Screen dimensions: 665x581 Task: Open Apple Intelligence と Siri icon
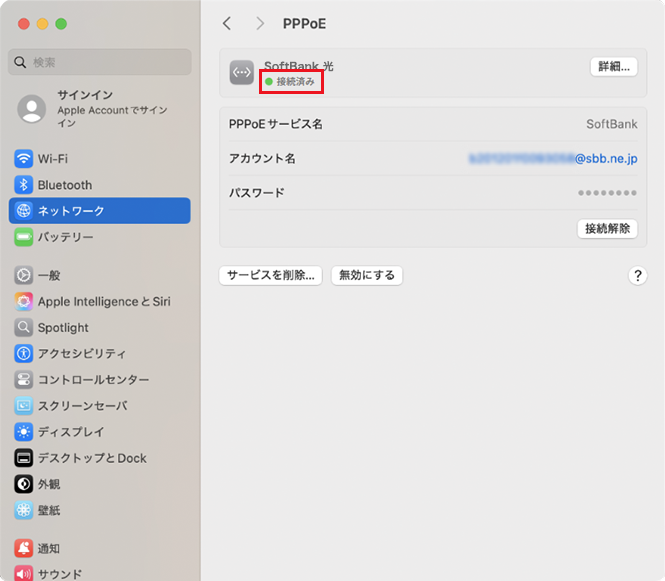coord(24,301)
